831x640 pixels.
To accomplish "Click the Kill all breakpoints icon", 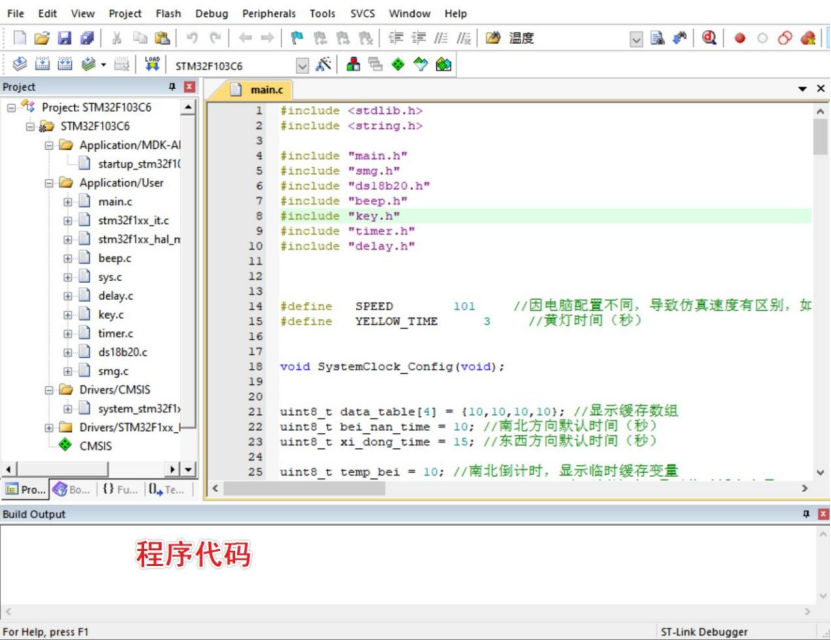I will tap(807, 38).
